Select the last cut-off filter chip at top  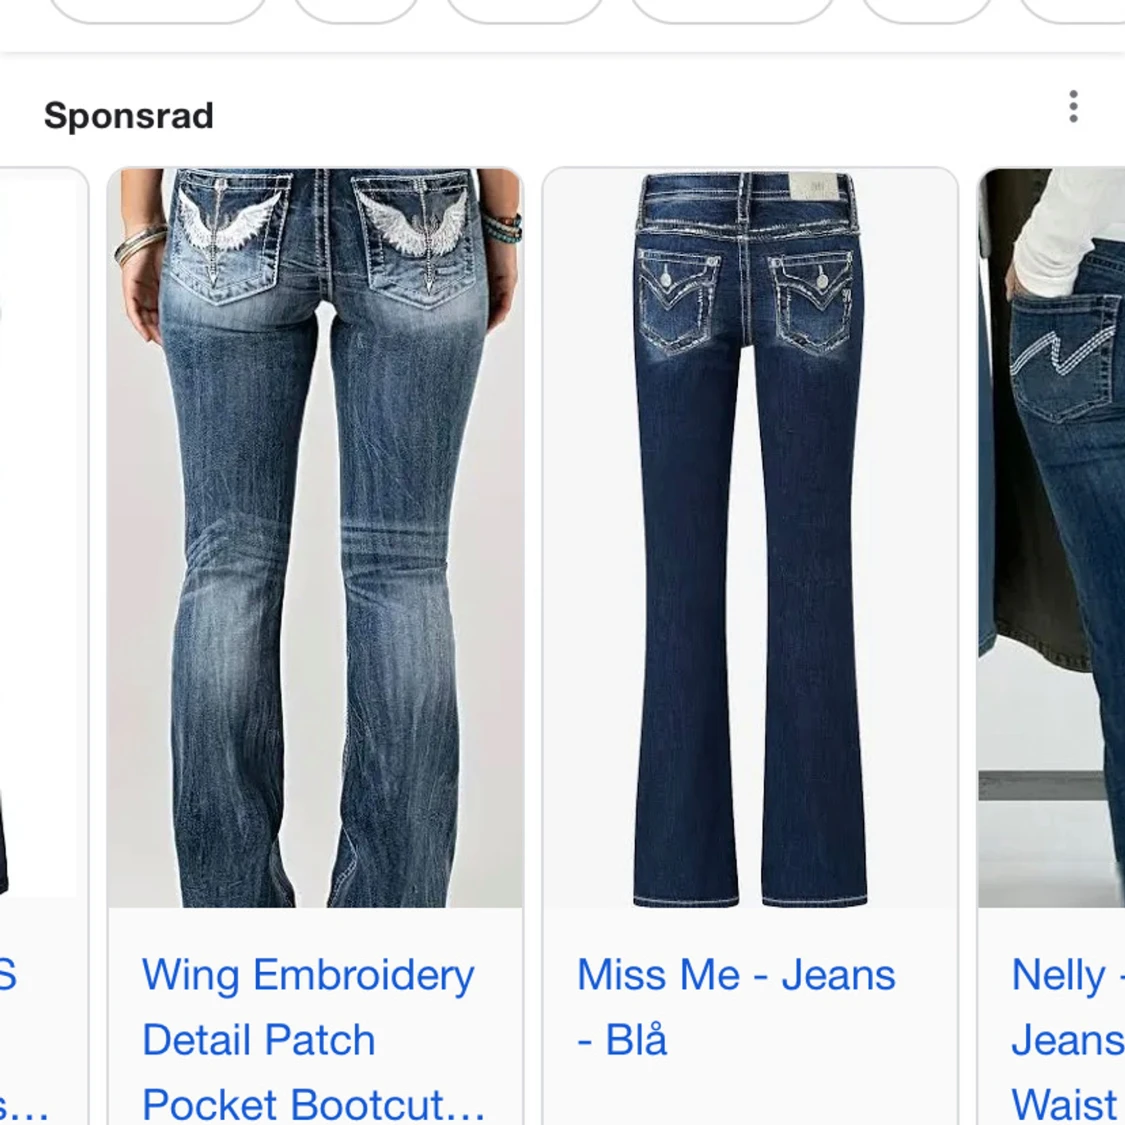click(1071, 10)
